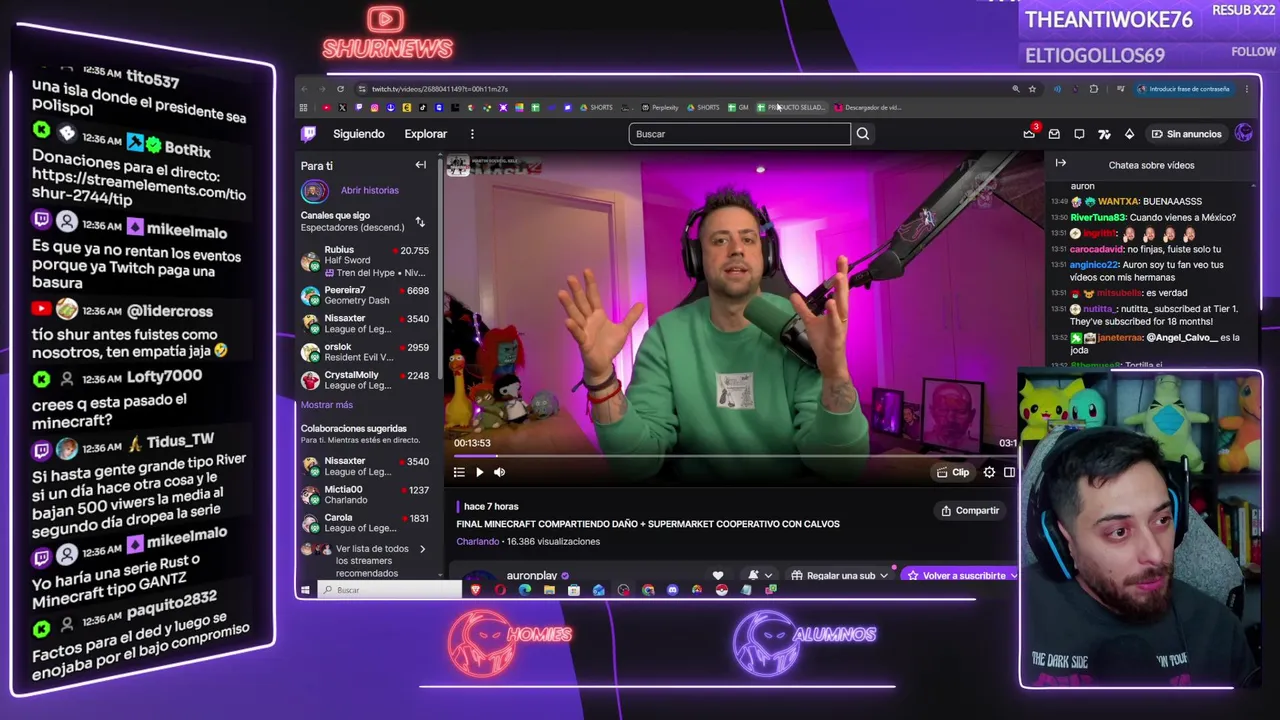Open Discord in taskbar
The width and height of the screenshot is (1280, 720).
click(672, 590)
